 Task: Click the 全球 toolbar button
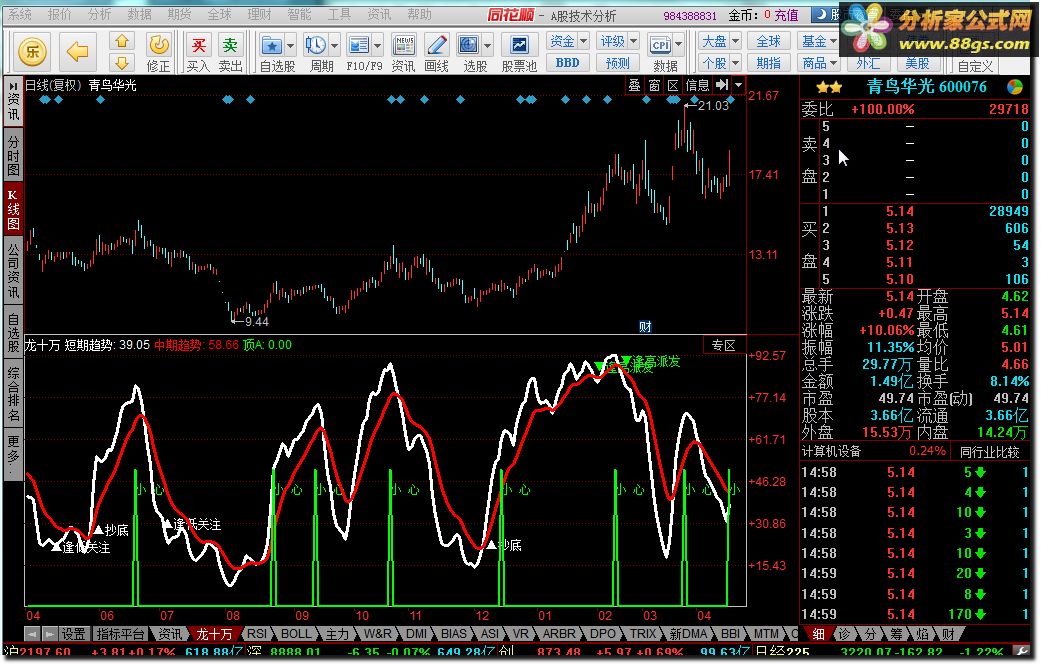(x=769, y=41)
